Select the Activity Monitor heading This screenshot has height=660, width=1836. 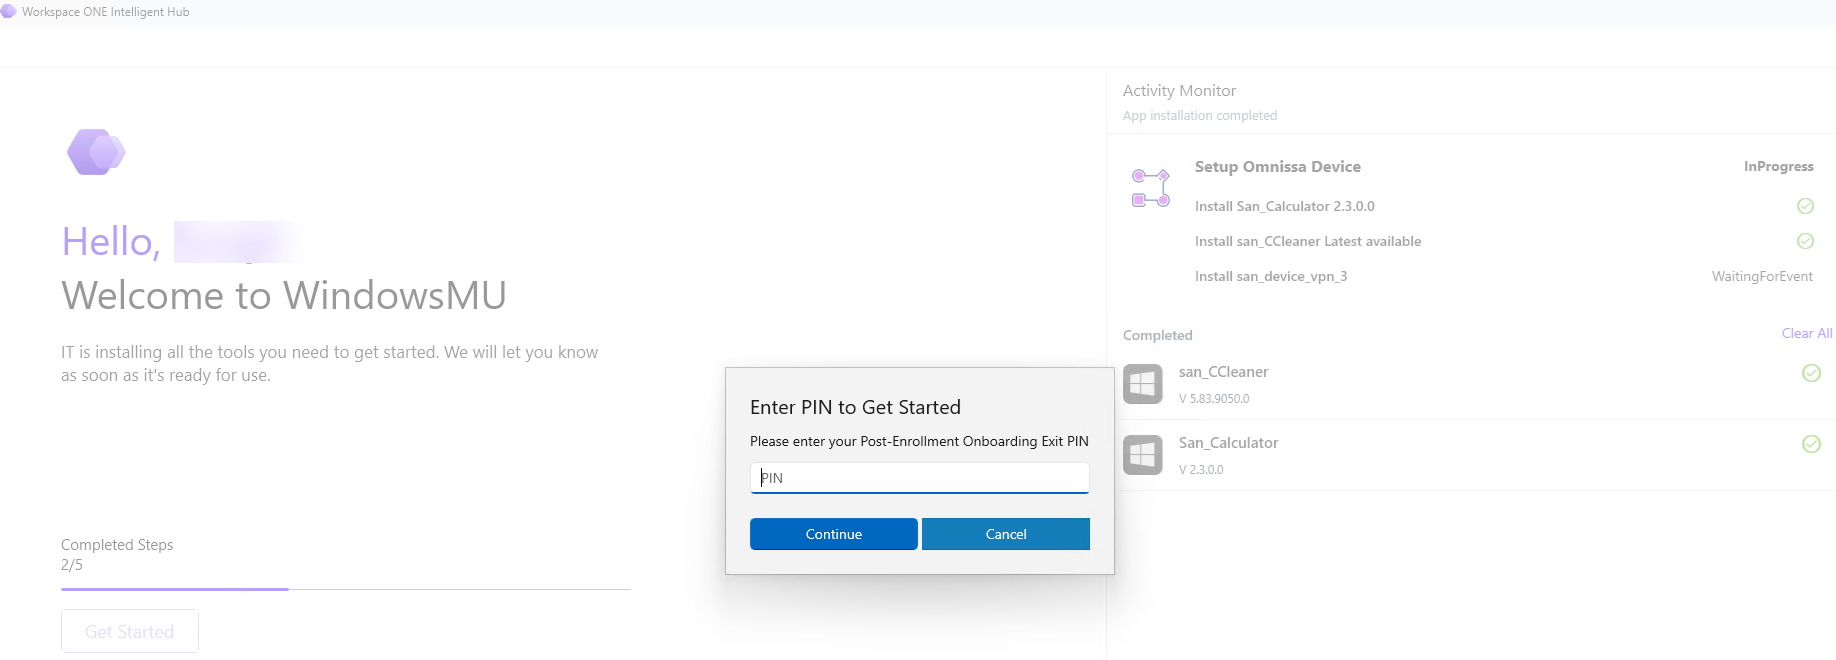pyautogui.click(x=1179, y=91)
